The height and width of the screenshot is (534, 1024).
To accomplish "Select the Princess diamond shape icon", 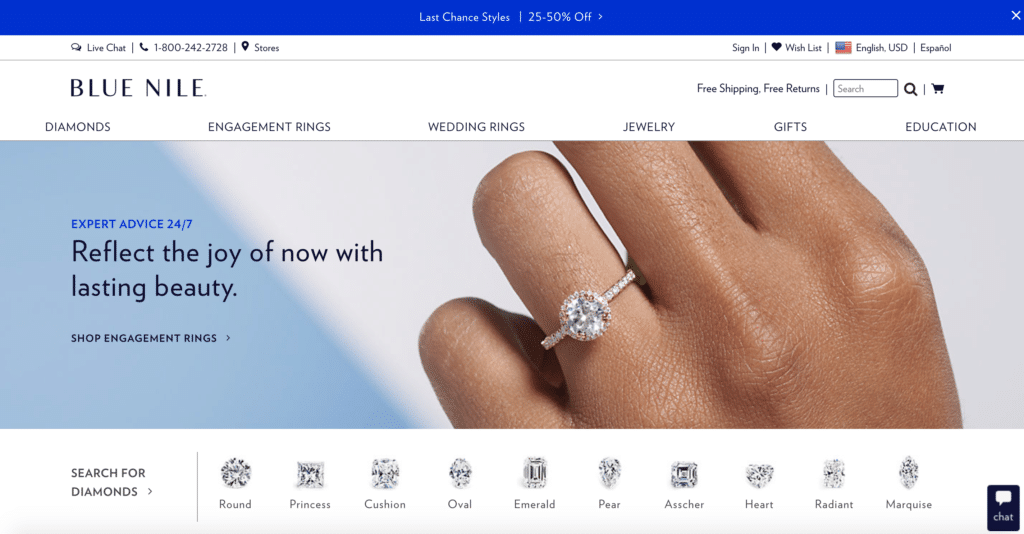I will [x=310, y=475].
